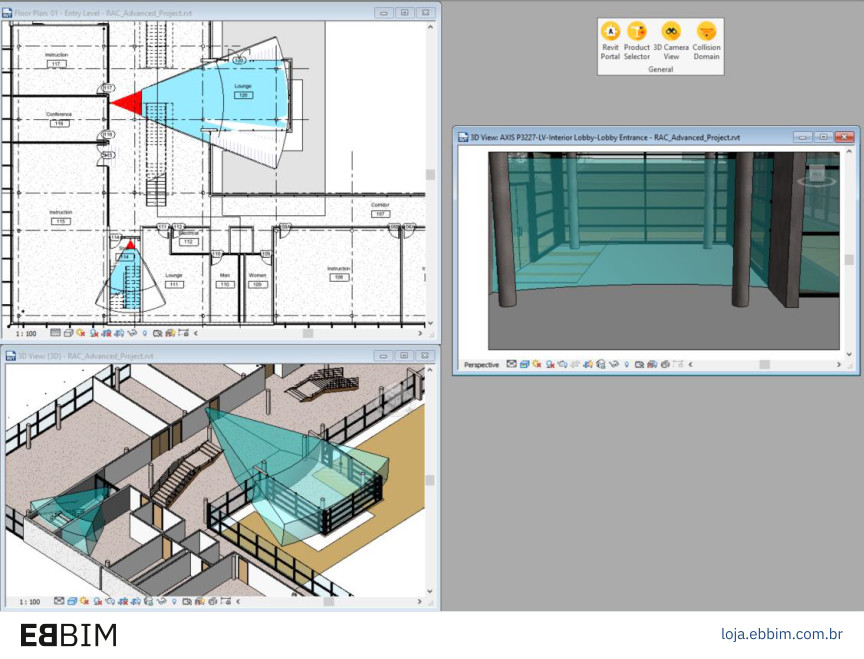Open Rendering Dialog in AXIS camera view
This screenshot has width=864, height=659.
563,364
